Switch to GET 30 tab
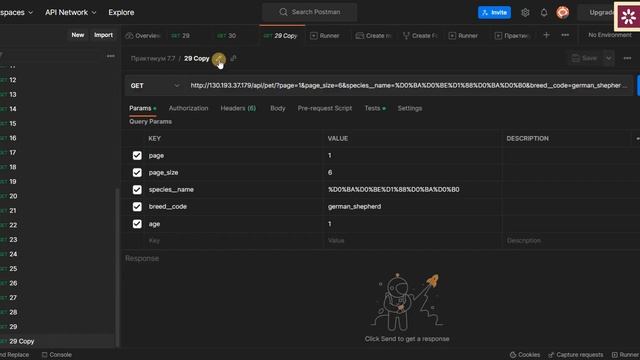 [227, 36]
